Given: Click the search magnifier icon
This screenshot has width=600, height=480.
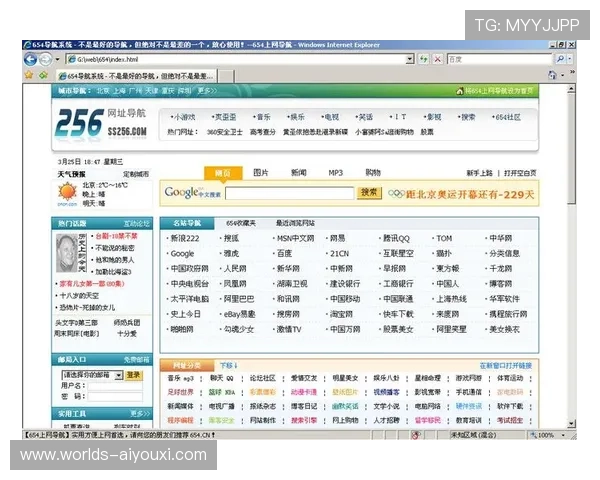Looking at the screenshot, I should [x=560, y=59].
